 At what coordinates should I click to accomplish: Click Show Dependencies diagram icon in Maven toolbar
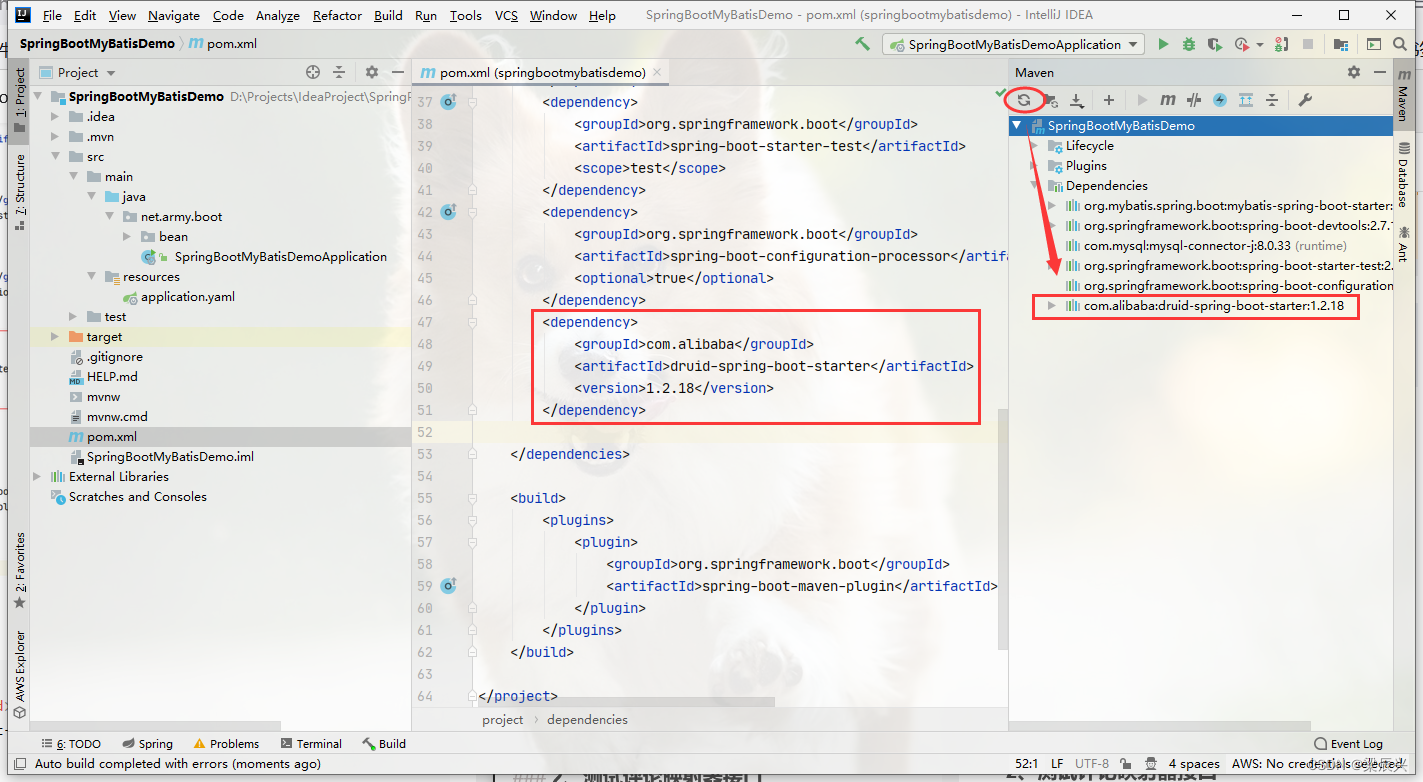coord(1246,100)
